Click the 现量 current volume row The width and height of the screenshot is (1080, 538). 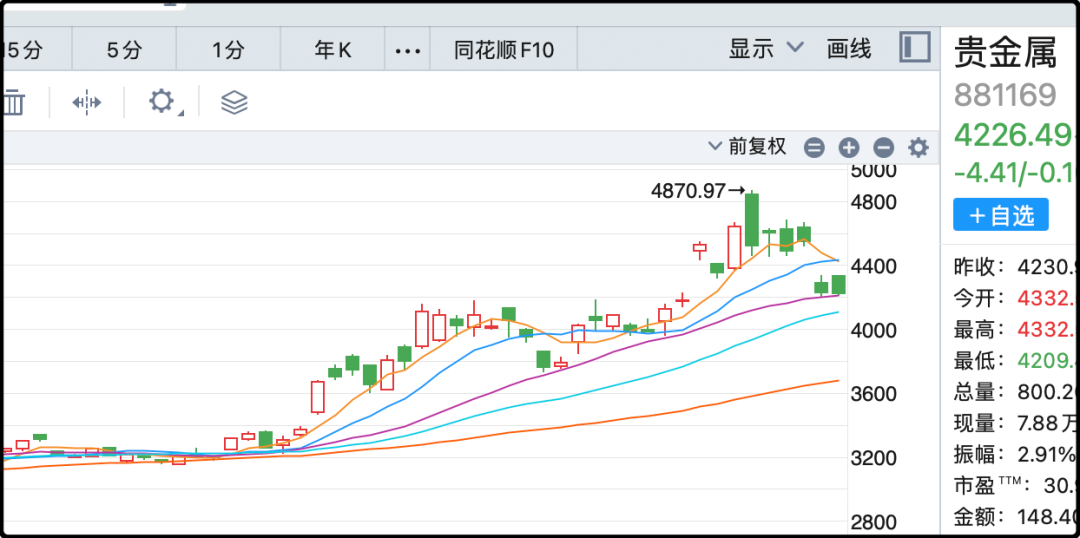(x=1015, y=423)
